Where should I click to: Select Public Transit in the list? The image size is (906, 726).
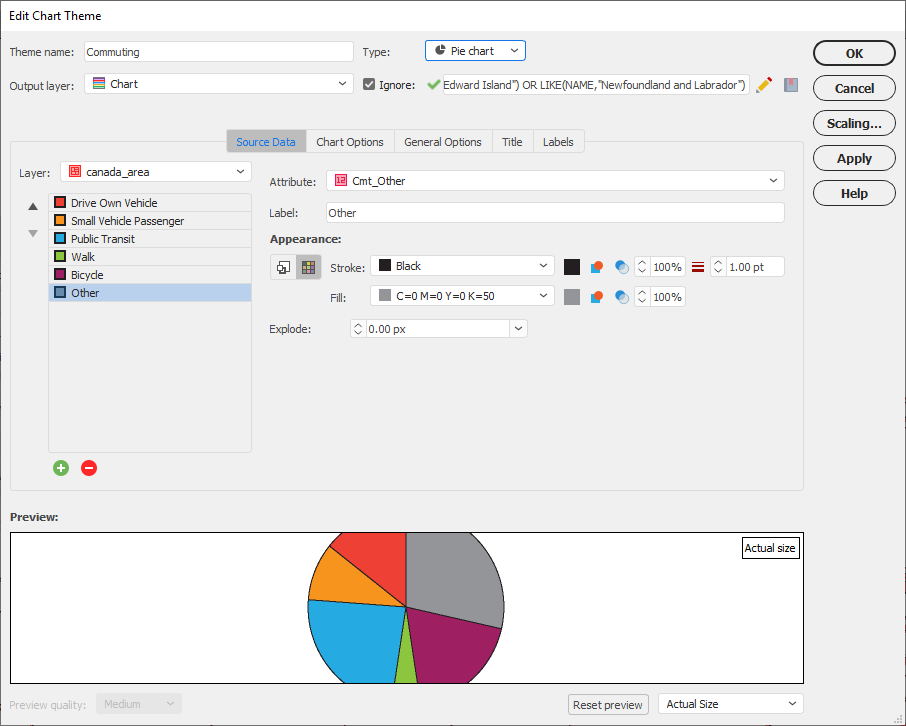[150, 239]
